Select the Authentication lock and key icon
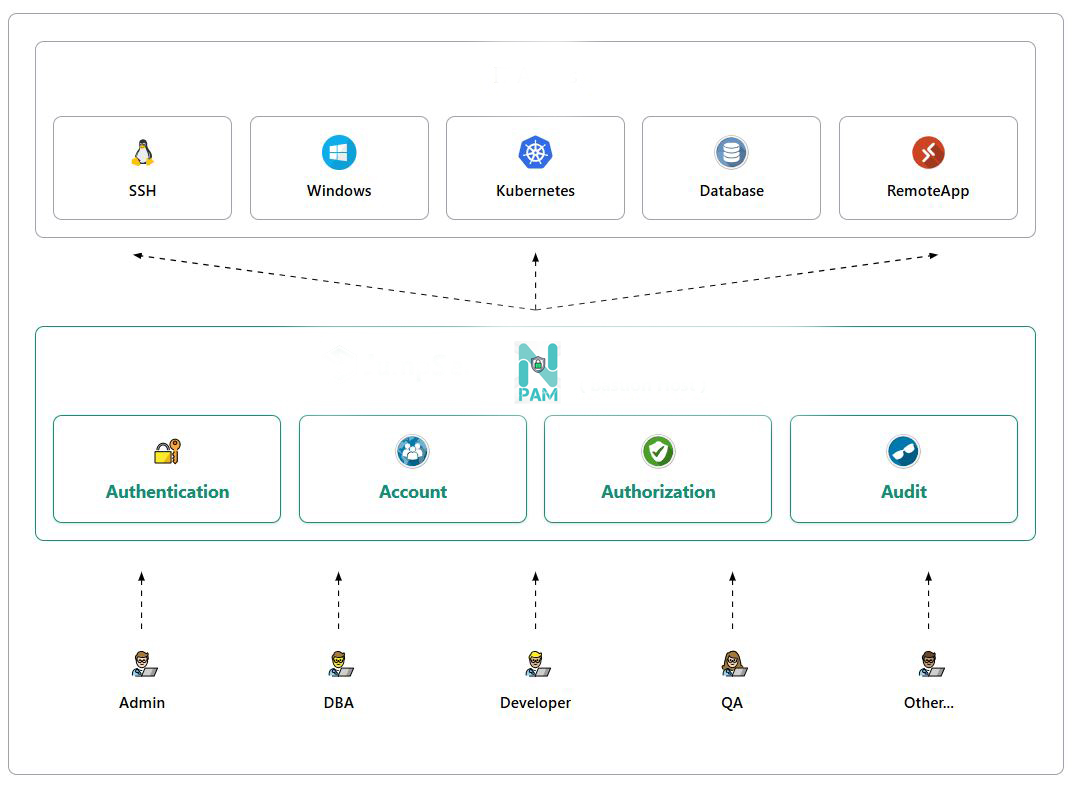This screenshot has height=787, width=1075. click(167, 452)
